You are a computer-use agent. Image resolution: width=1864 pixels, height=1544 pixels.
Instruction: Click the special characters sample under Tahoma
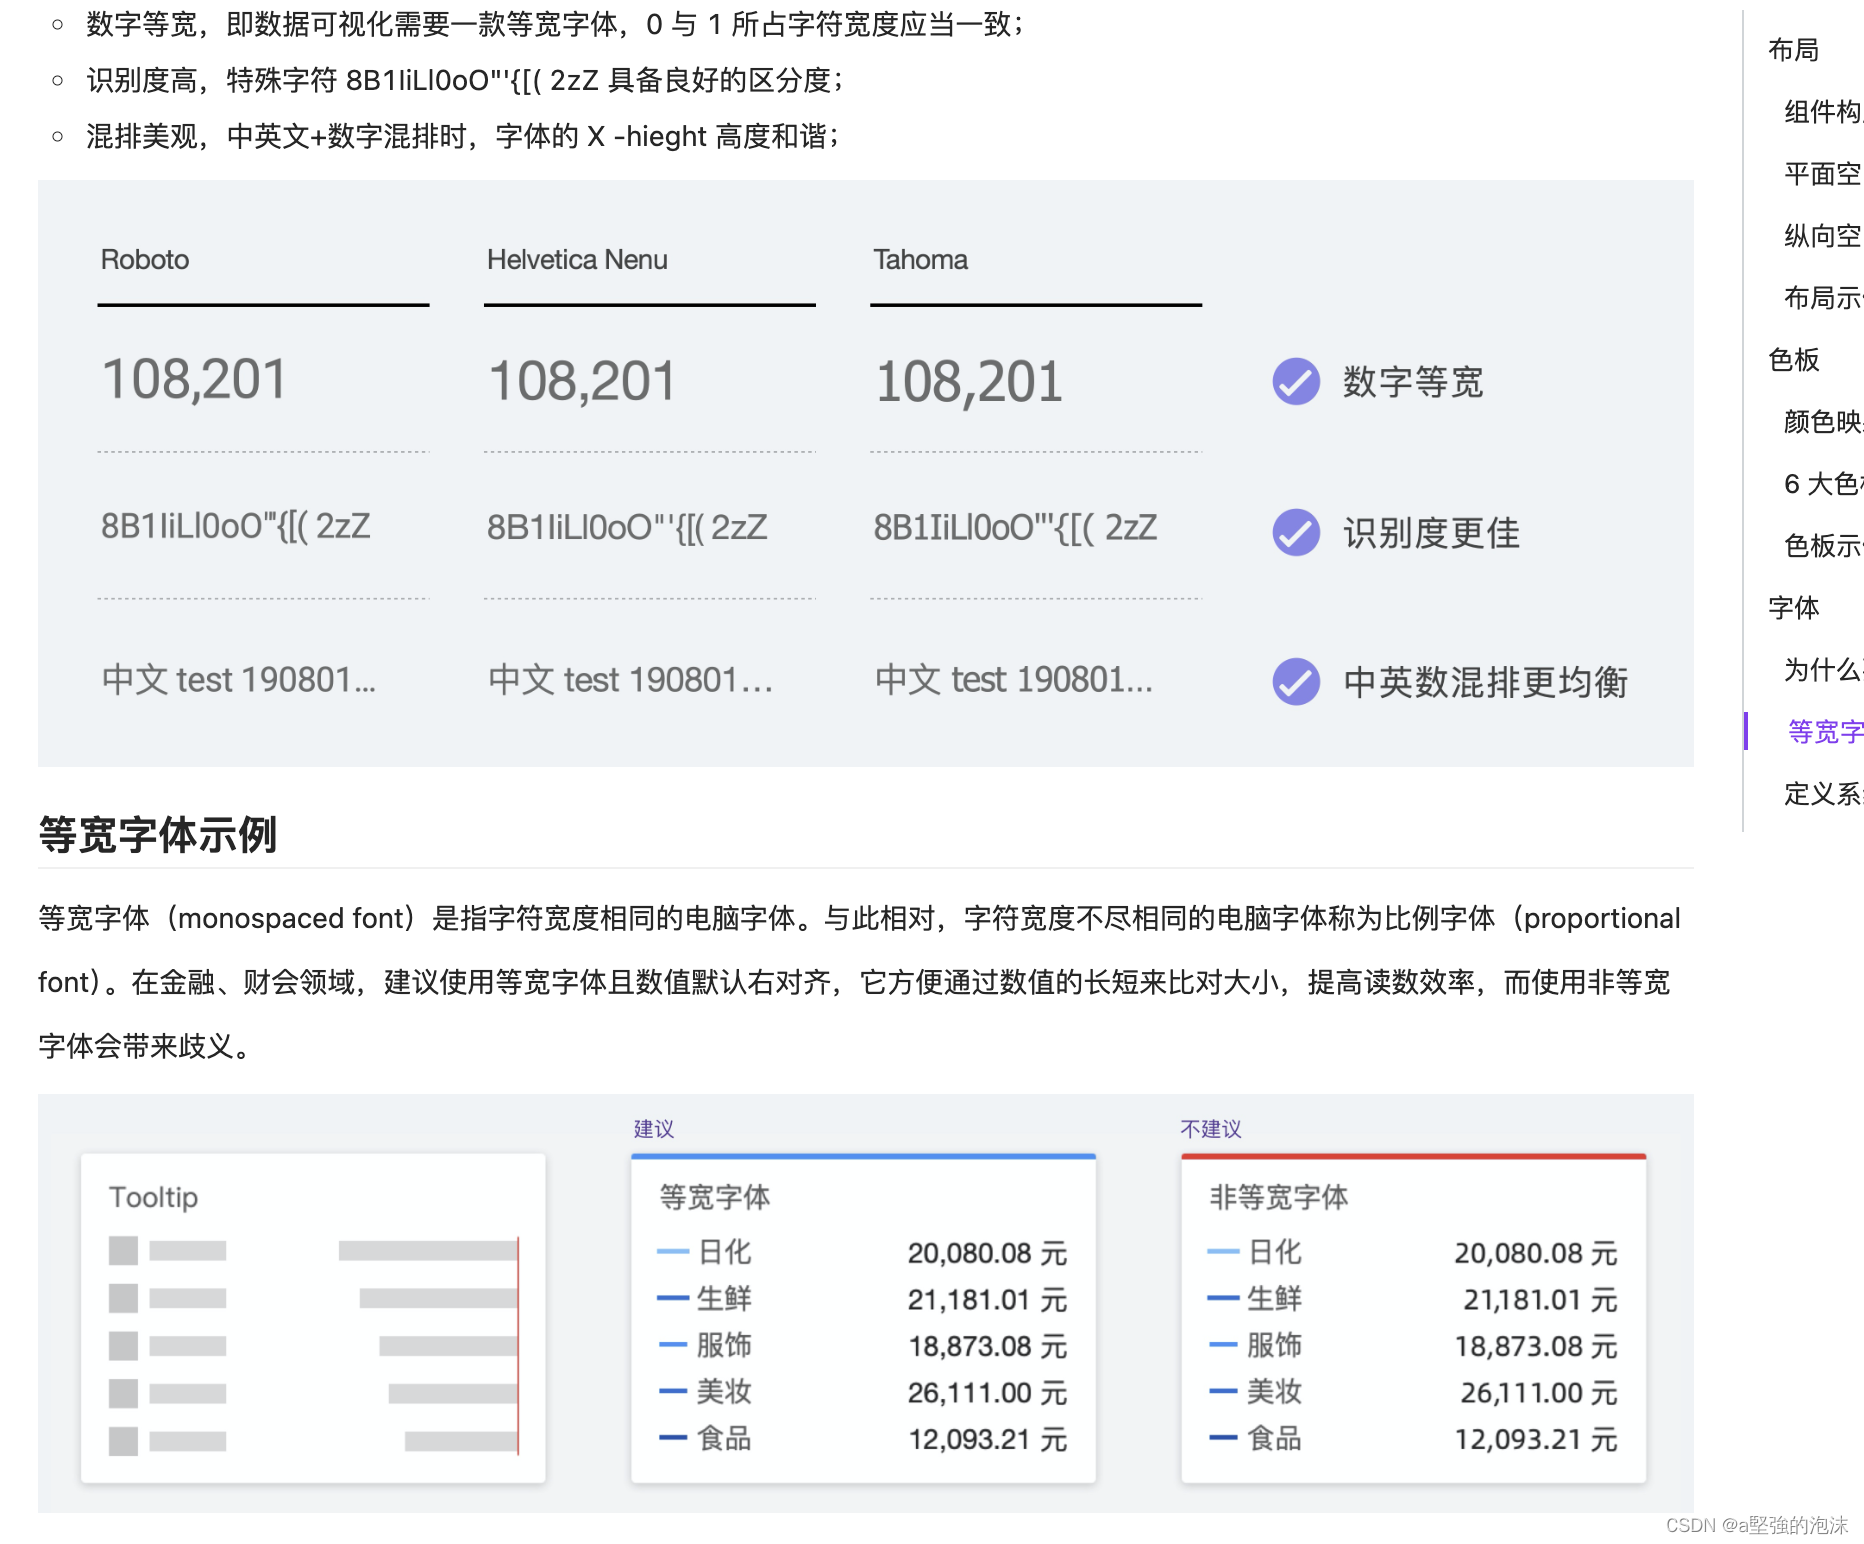pos(1015,527)
